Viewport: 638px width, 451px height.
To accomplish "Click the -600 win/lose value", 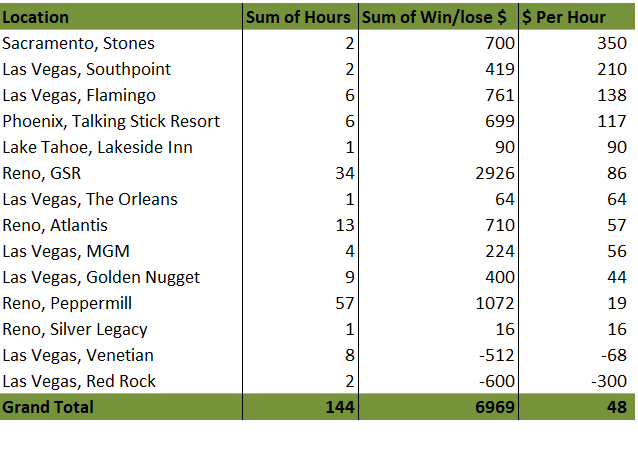I will (x=497, y=381).
